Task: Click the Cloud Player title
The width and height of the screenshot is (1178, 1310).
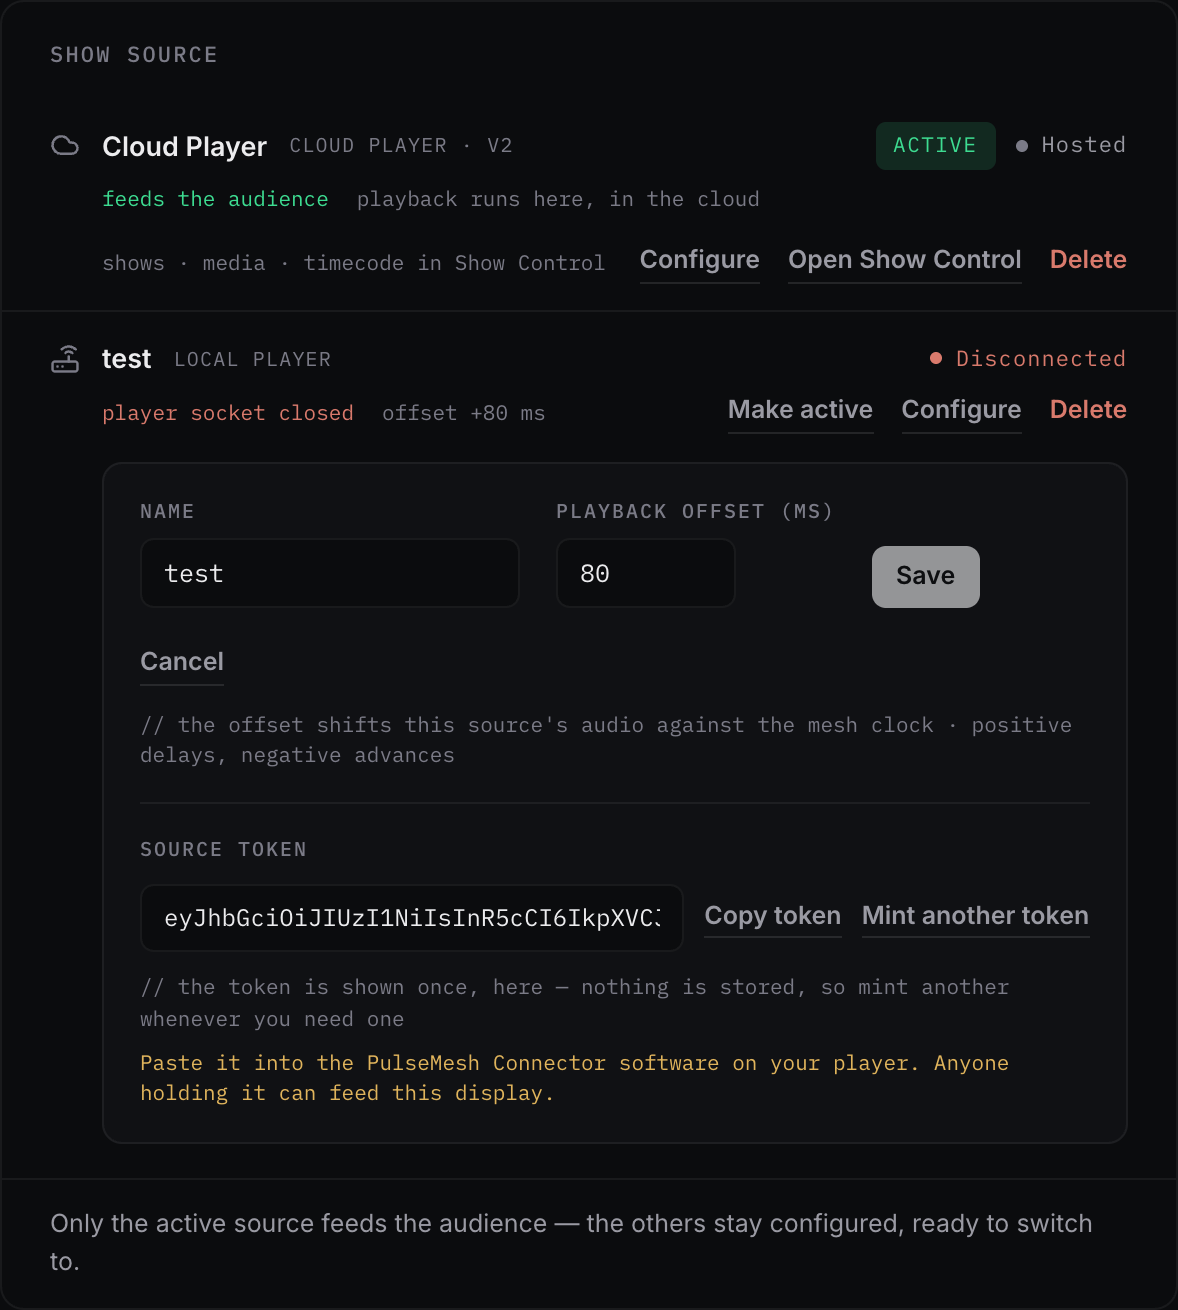Action: (184, 147)
